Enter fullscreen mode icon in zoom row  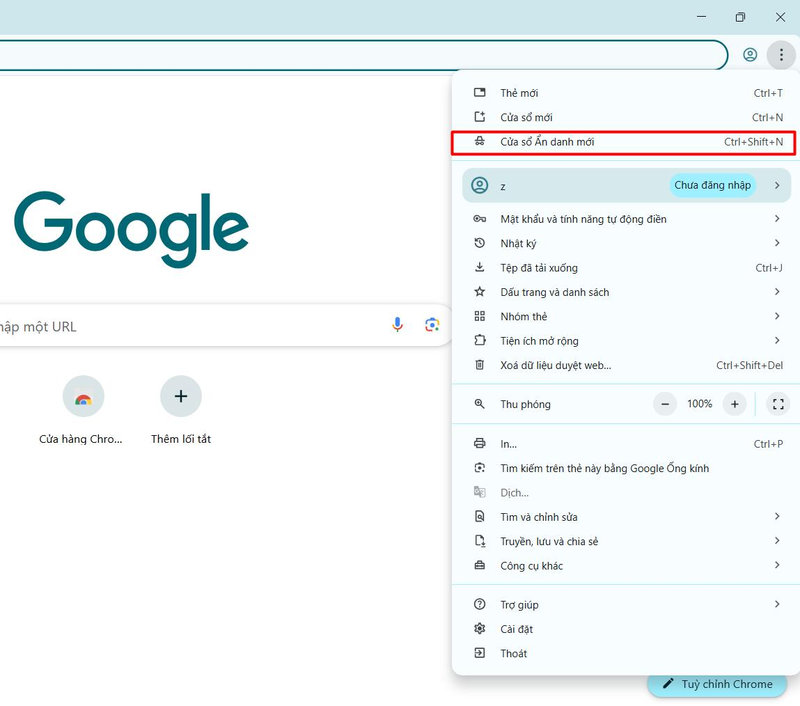[778, 404]
